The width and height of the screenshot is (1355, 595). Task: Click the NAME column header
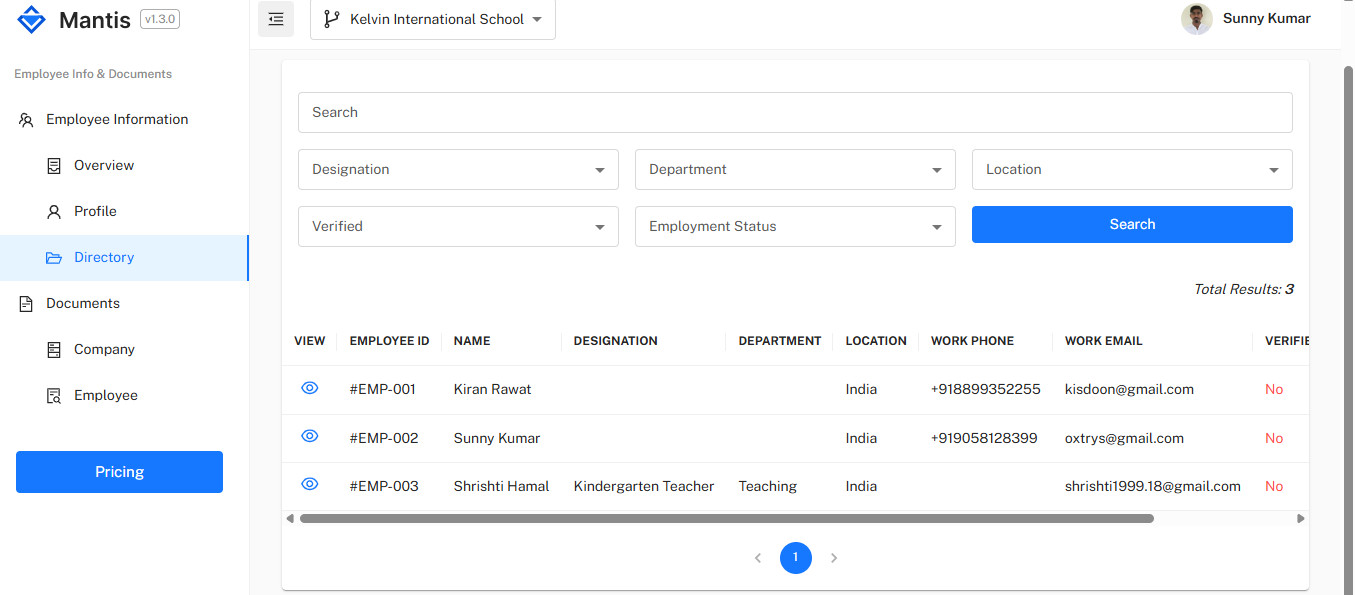(x=472, y=341)
